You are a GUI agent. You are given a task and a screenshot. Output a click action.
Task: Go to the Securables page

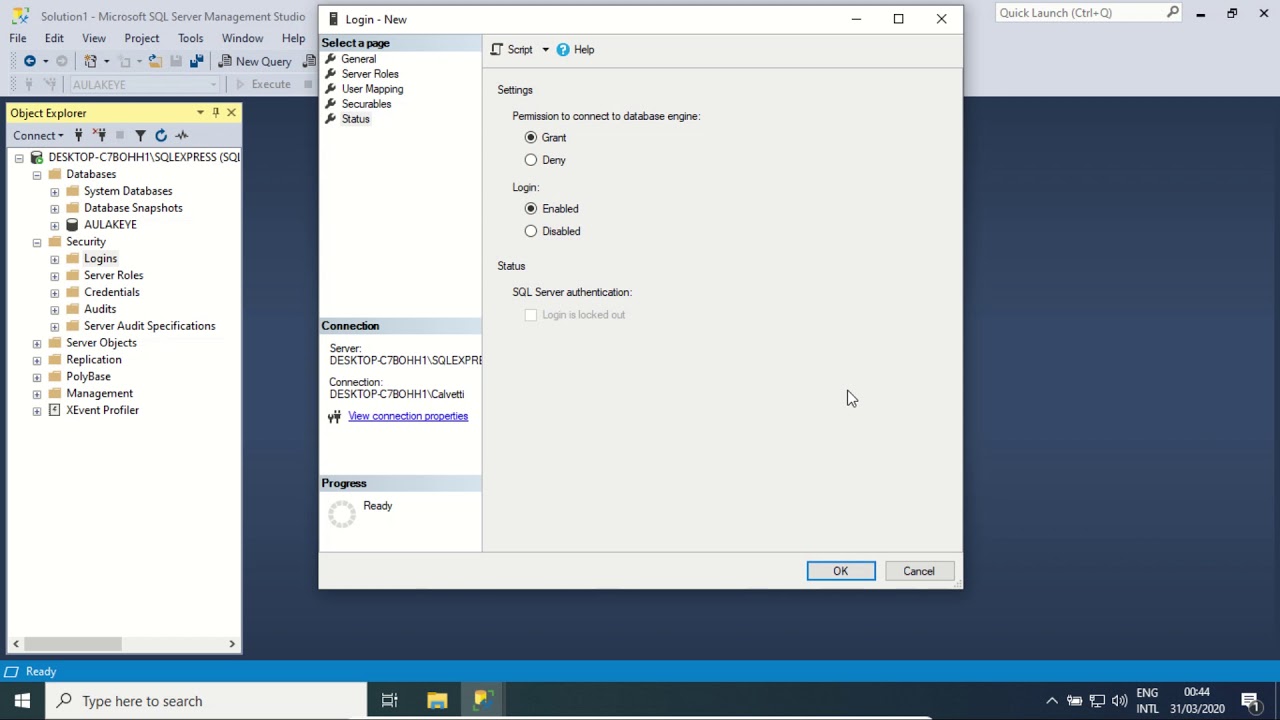[366, 104]
